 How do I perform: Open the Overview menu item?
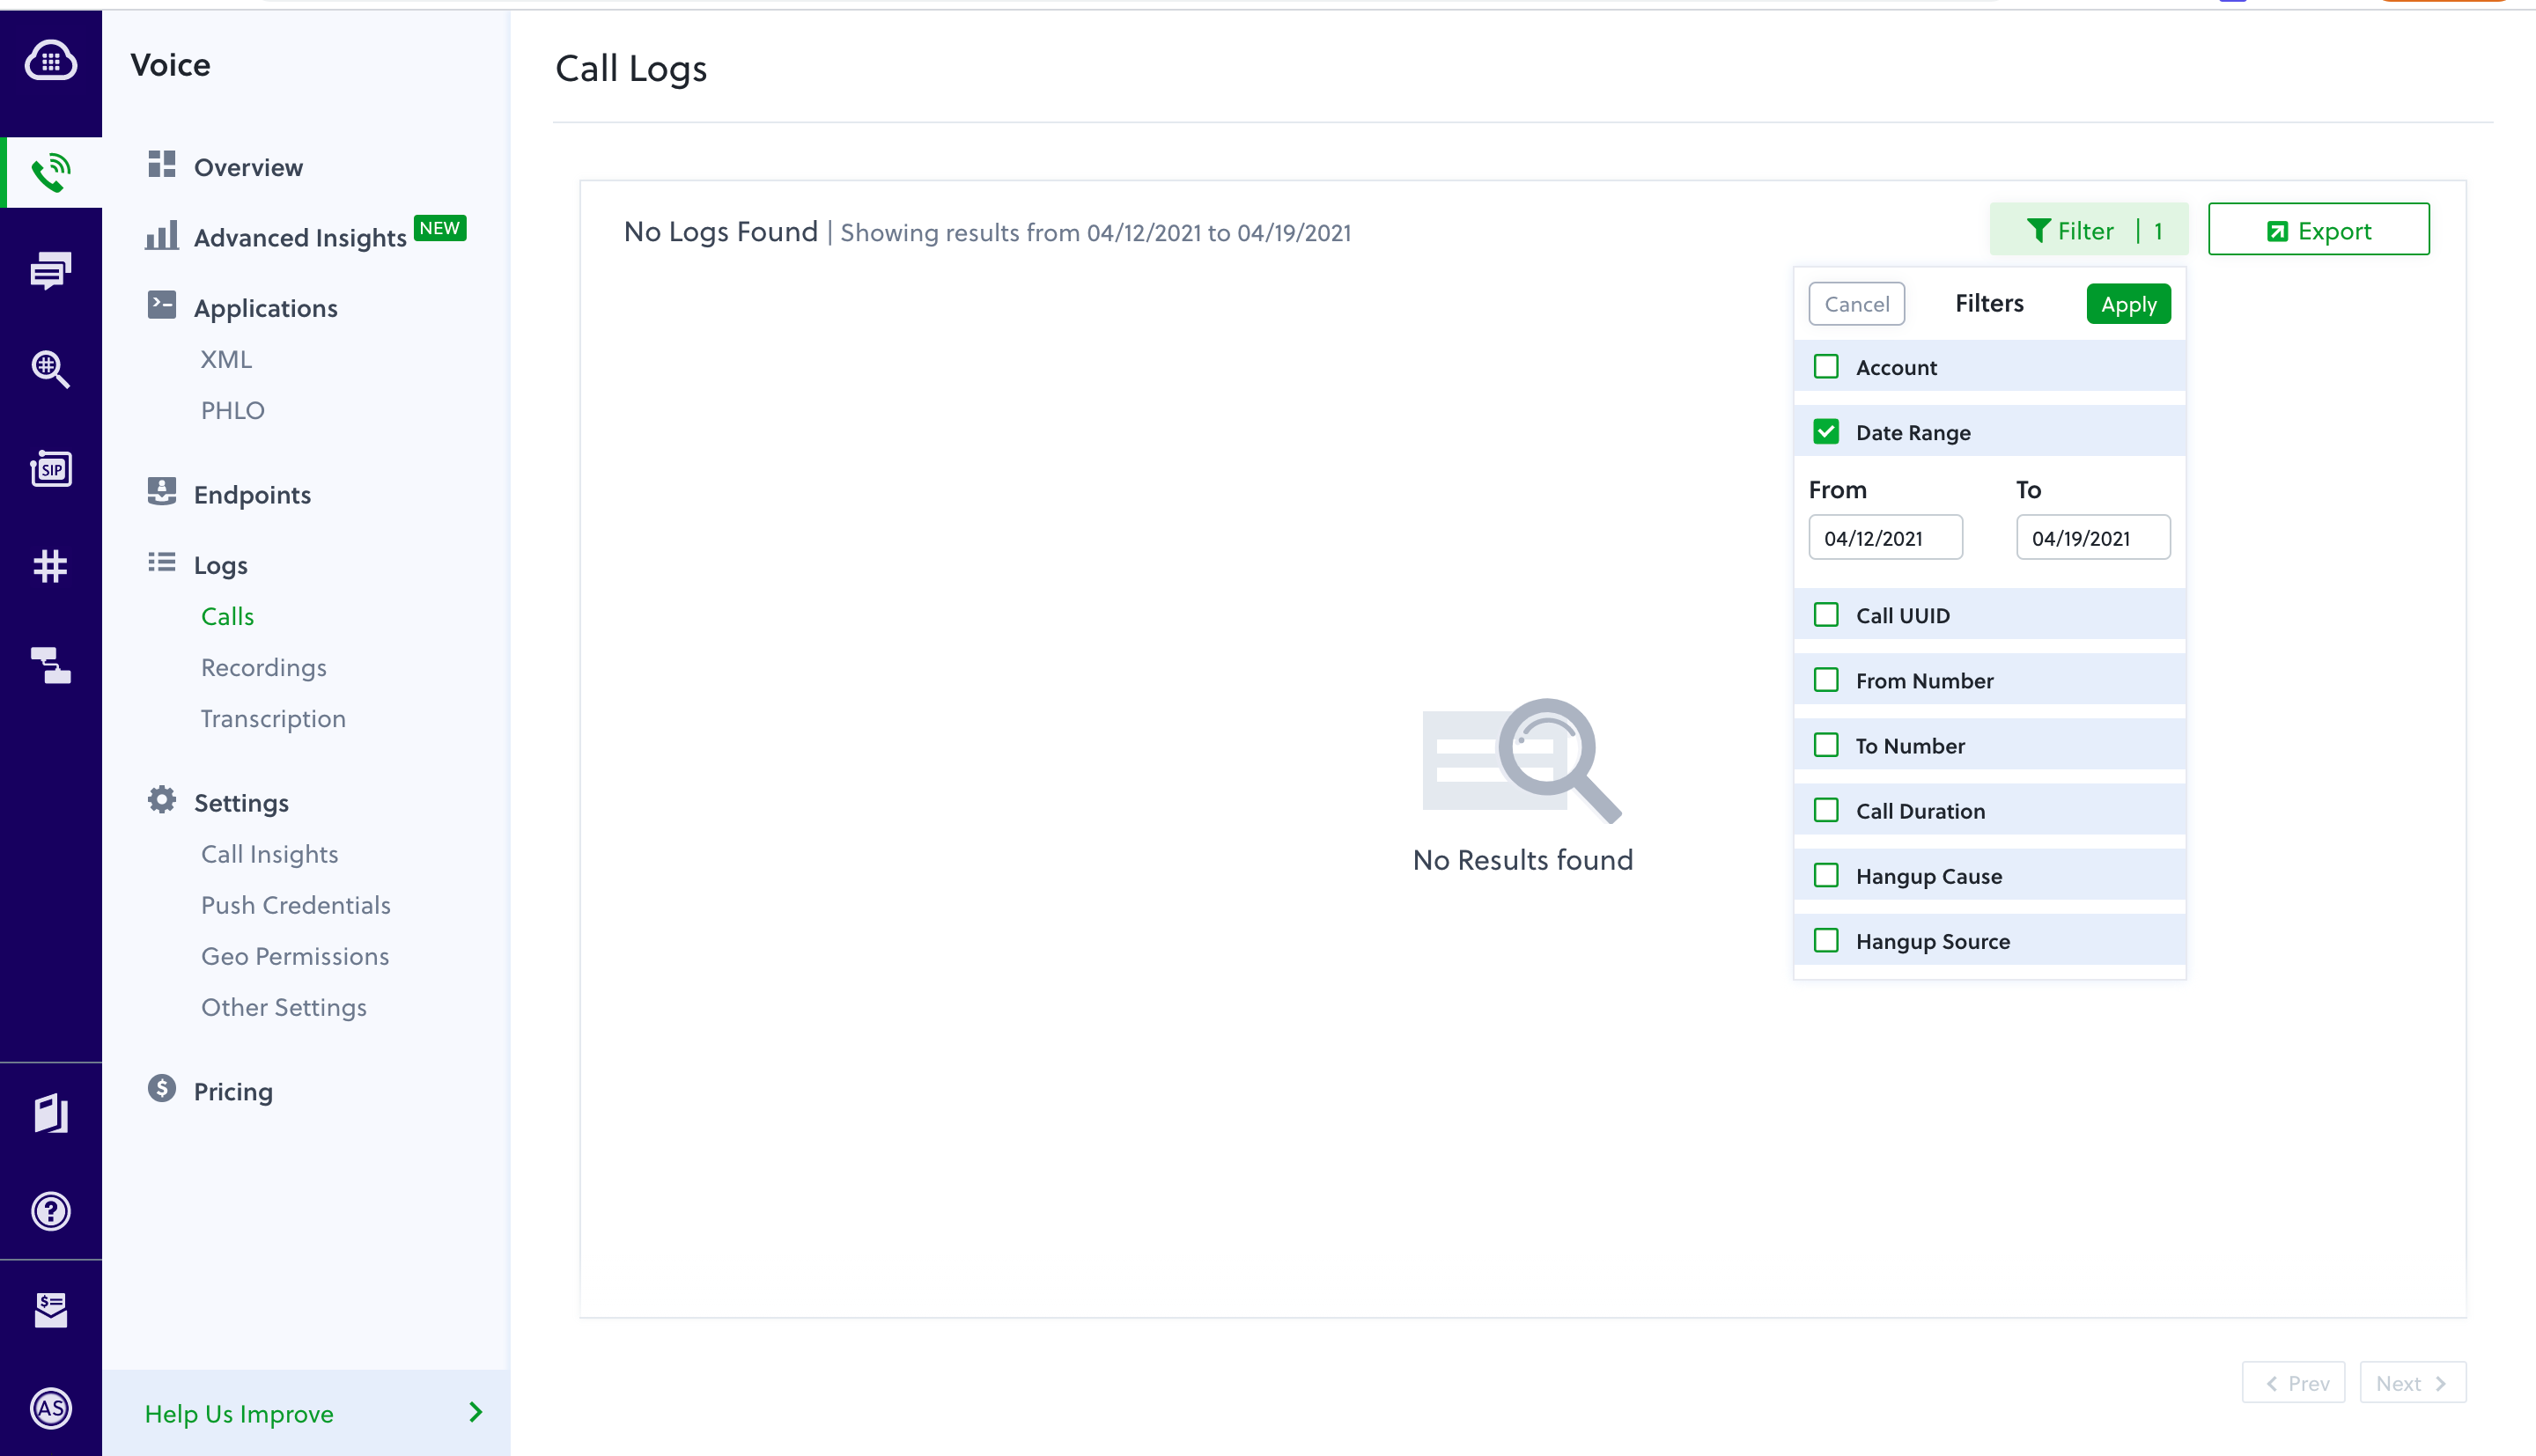(248, 167)
